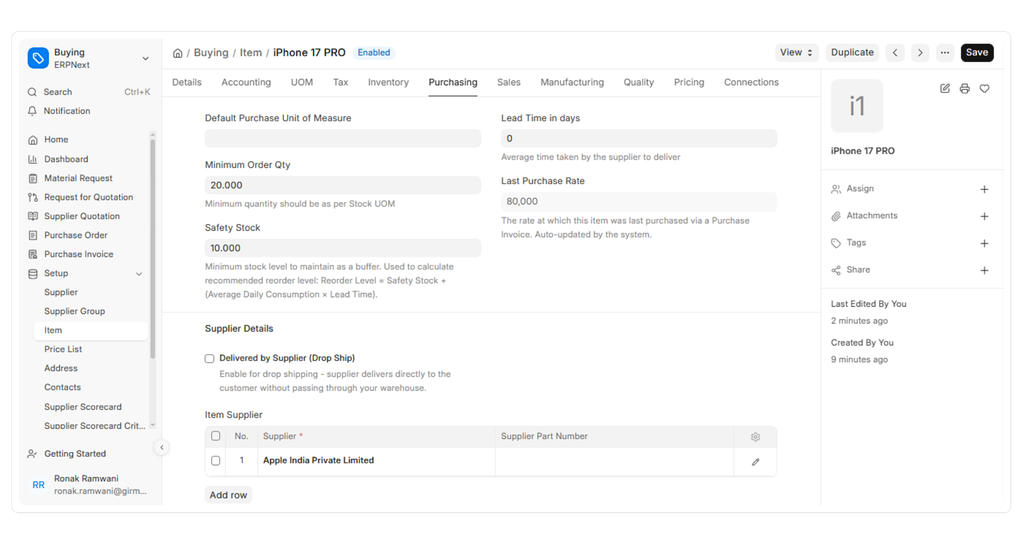Switch to the Connections tab
Image resolution: width=1024 pixels, height=550 pixels.
click(751, 82)
